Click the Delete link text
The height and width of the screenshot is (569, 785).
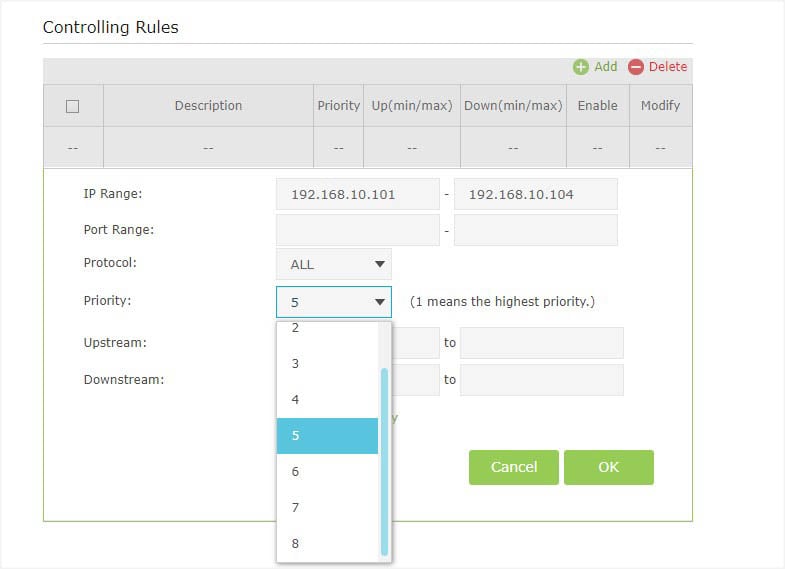pyautogui.click(x=668, y=67)
